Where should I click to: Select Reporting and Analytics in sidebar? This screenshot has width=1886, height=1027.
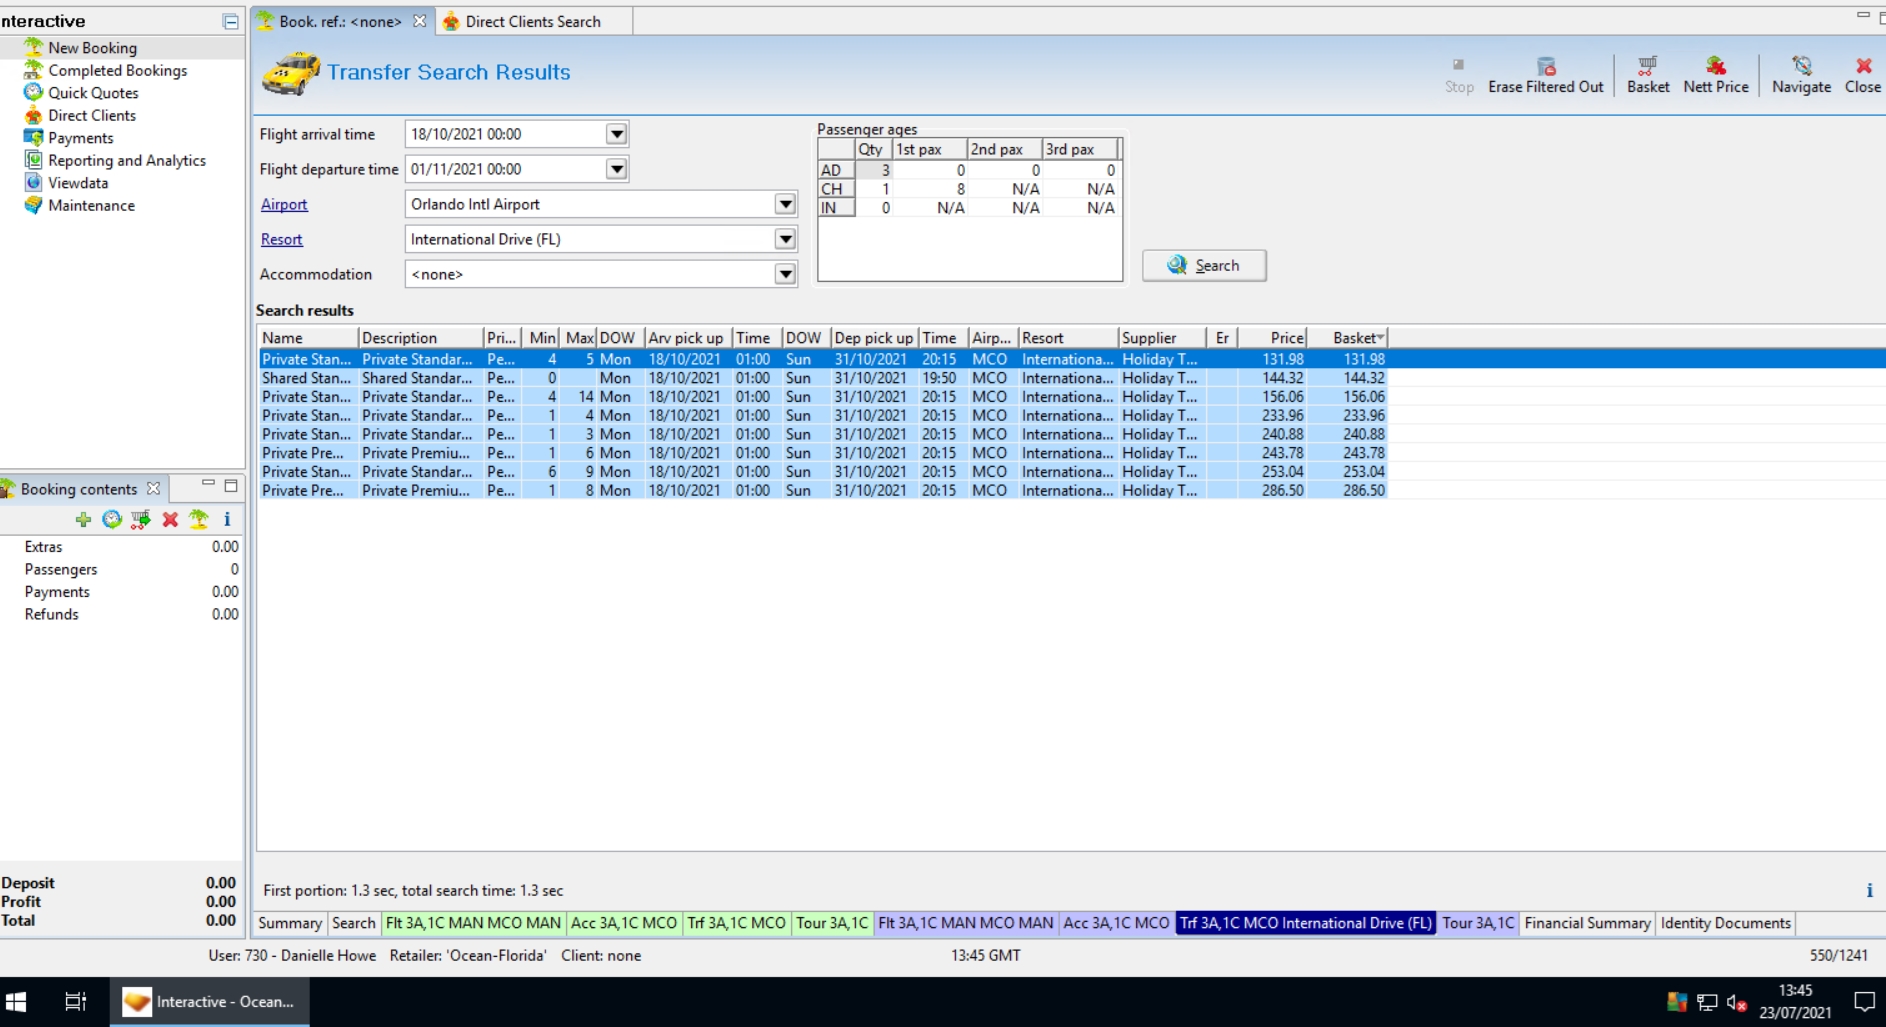click(126, 160)
